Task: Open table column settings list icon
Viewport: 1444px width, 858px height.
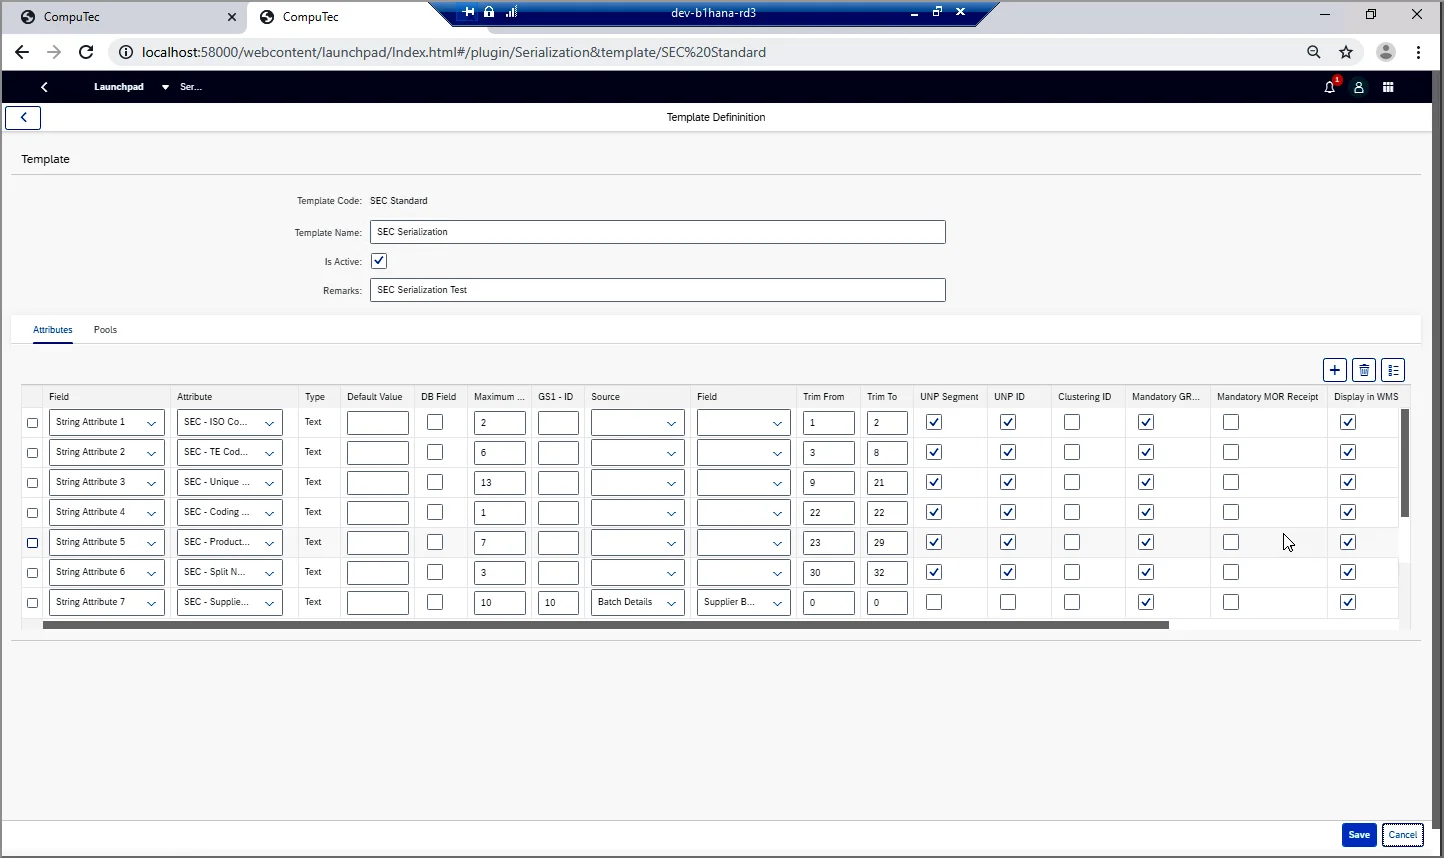Action: 1393,370
